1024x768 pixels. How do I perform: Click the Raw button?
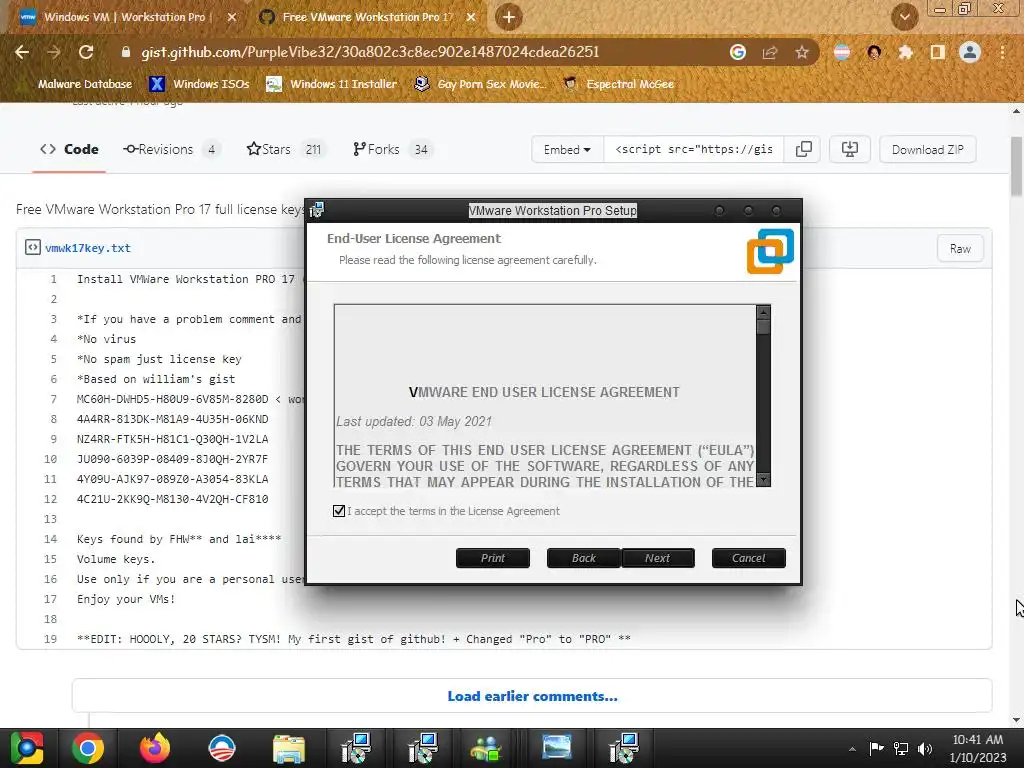(x=960, y=248)
